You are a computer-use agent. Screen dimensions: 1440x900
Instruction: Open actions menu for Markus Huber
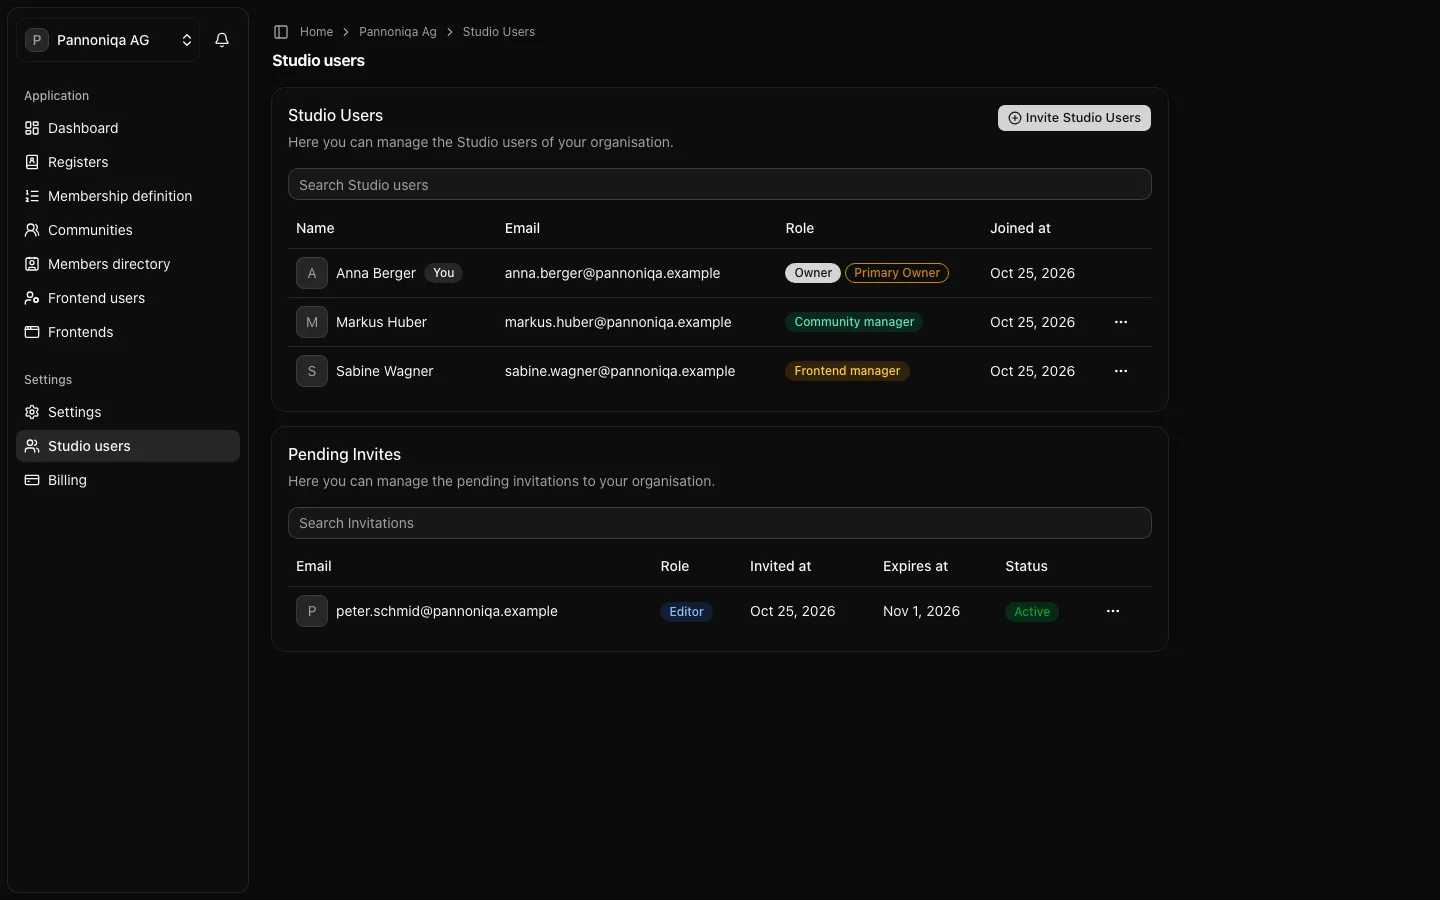[1121, 322]
